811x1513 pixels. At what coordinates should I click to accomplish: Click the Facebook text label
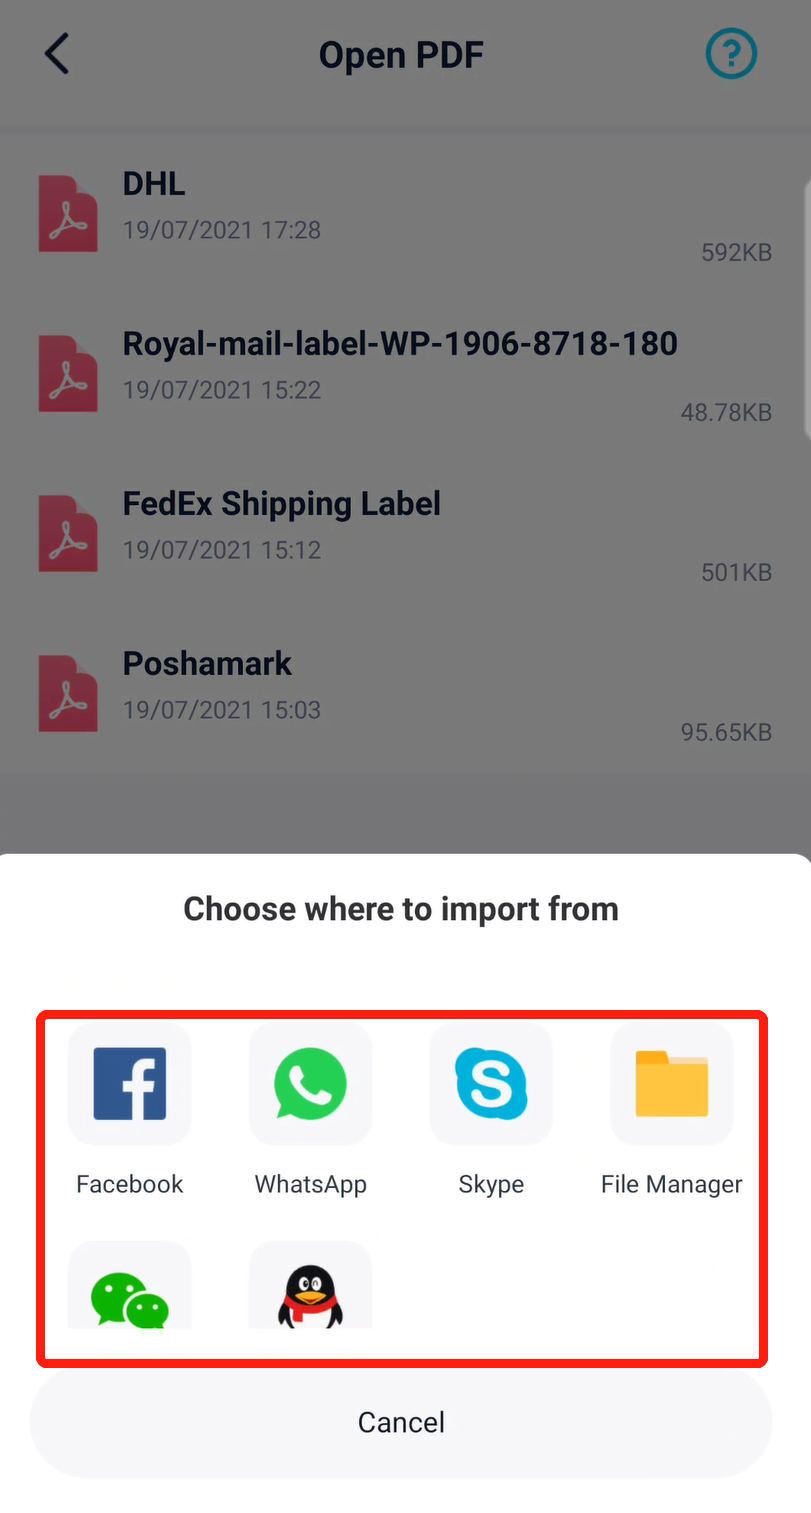130,1184
